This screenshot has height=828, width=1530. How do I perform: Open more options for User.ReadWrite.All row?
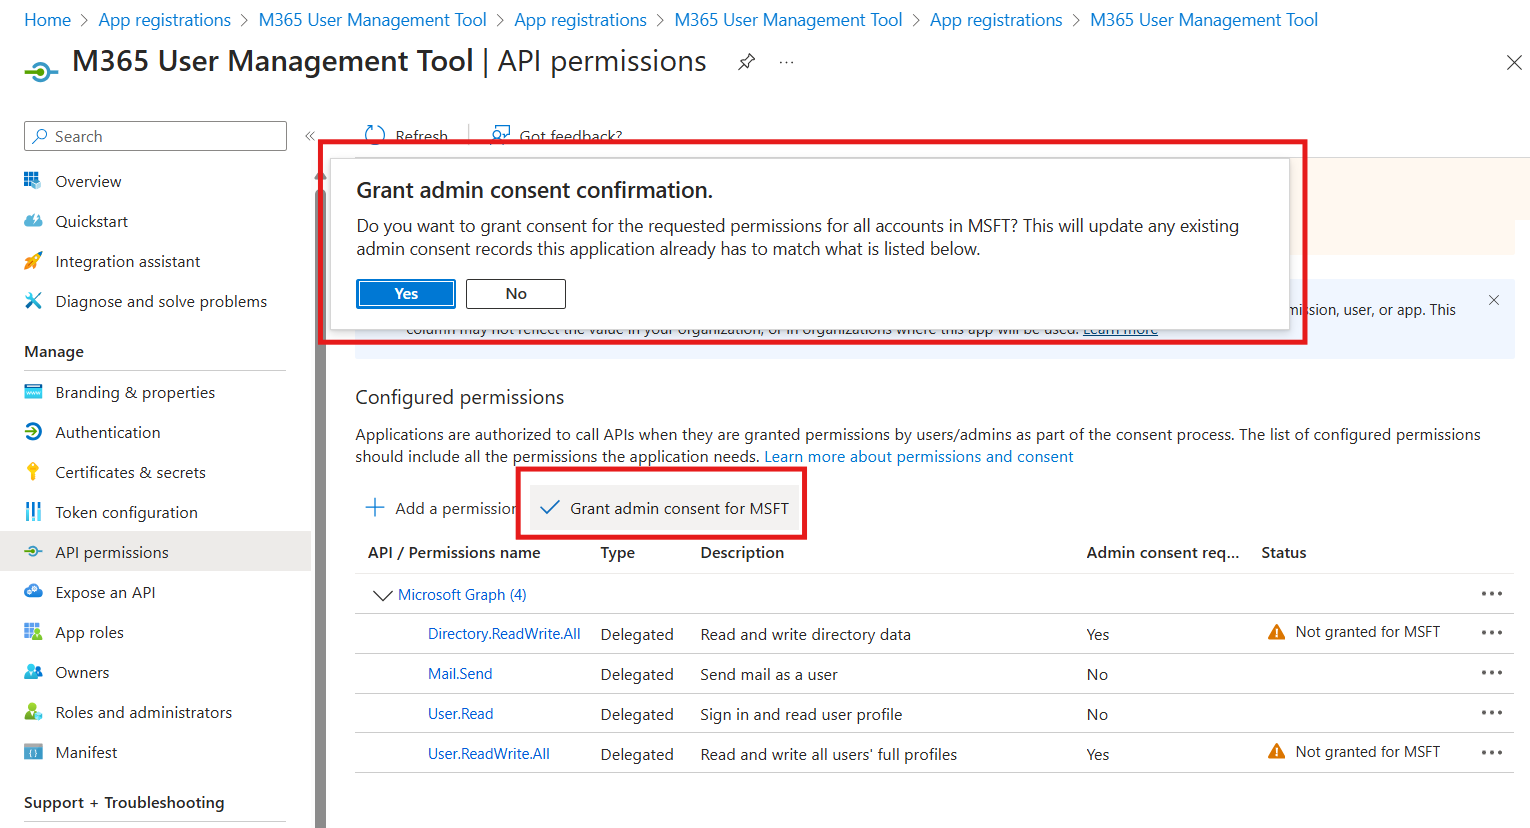1492,753
